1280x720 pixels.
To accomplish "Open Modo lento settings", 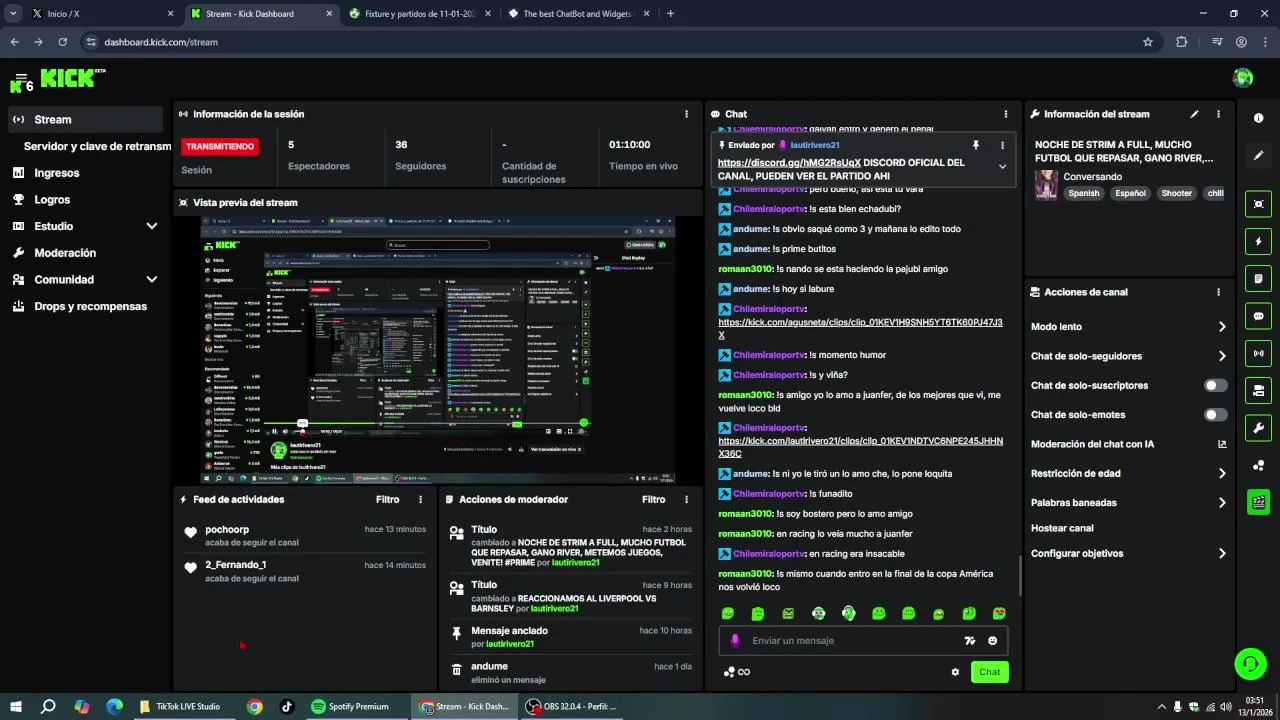I will [1128, 327].
